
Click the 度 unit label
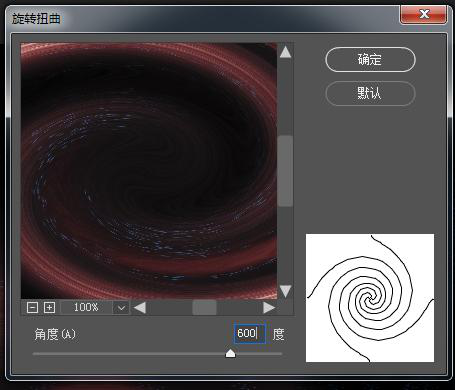(279, 334)
